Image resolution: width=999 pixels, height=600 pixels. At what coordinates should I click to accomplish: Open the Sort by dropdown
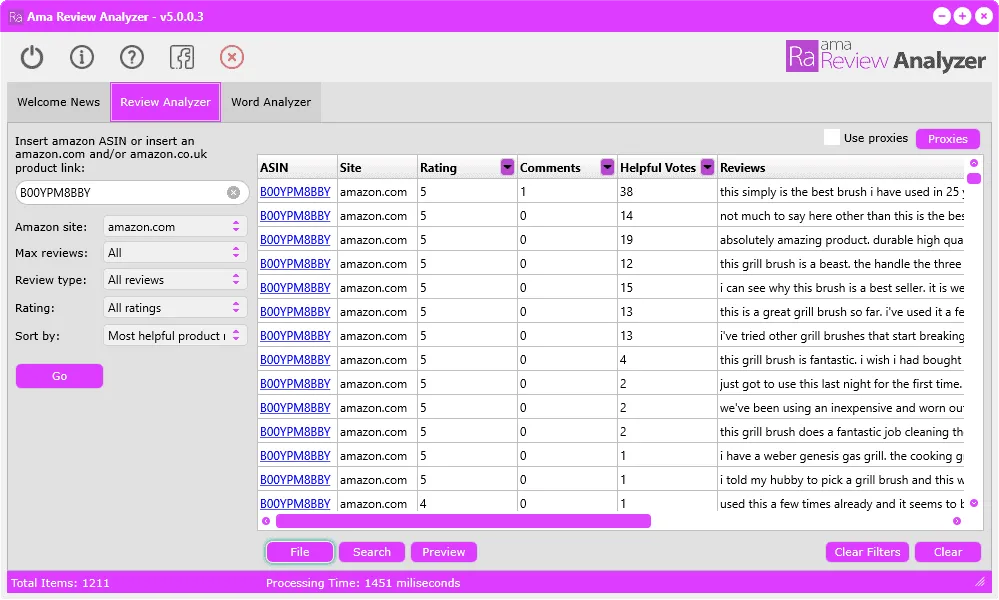(175, 336)
